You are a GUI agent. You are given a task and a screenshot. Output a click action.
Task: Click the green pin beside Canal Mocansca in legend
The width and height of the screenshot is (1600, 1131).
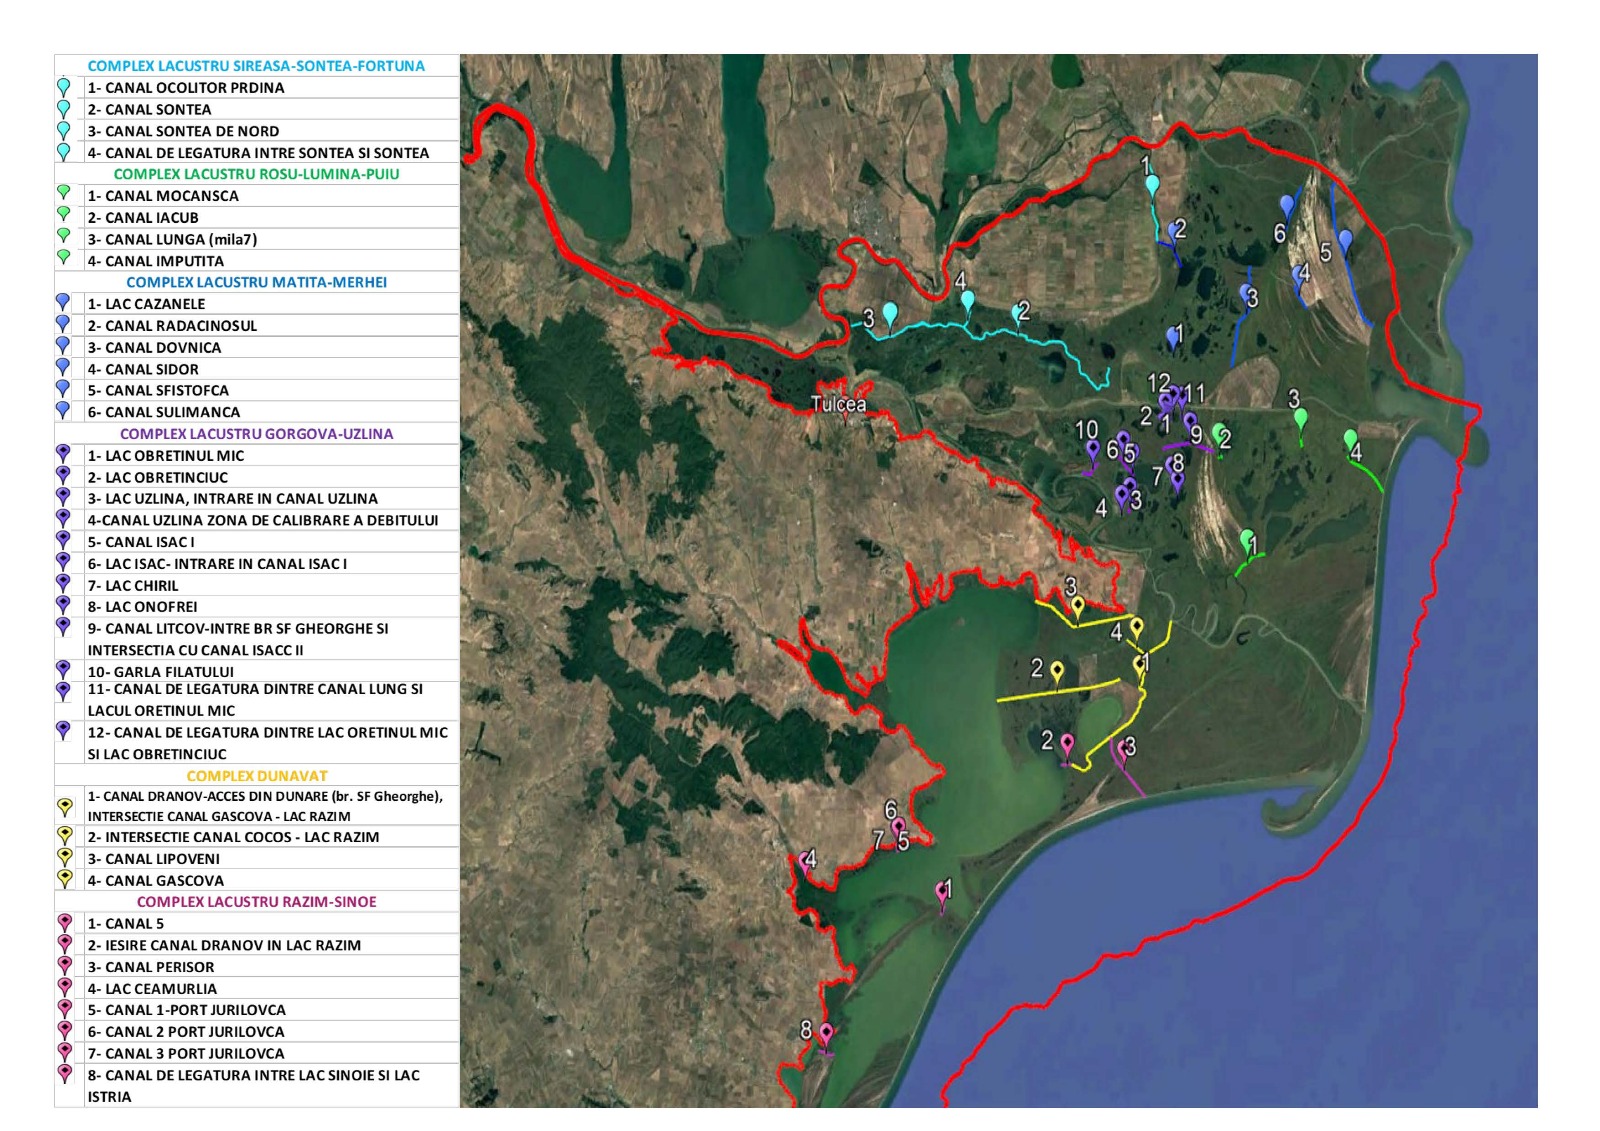pos(64,194)
